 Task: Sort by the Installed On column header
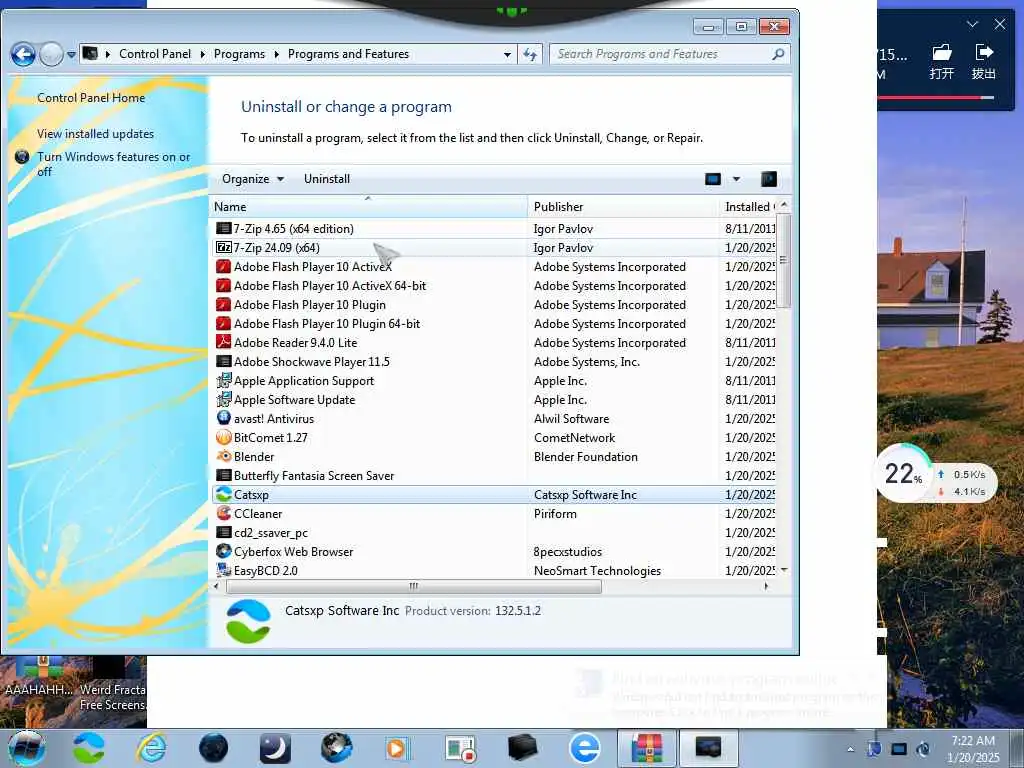point(747,206)
